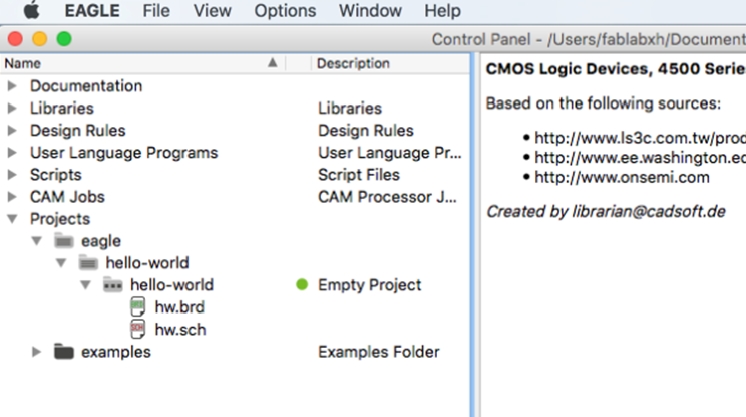Expand the Documentation tree item
This screenshot has width=746, height=417.
(12, 86)
